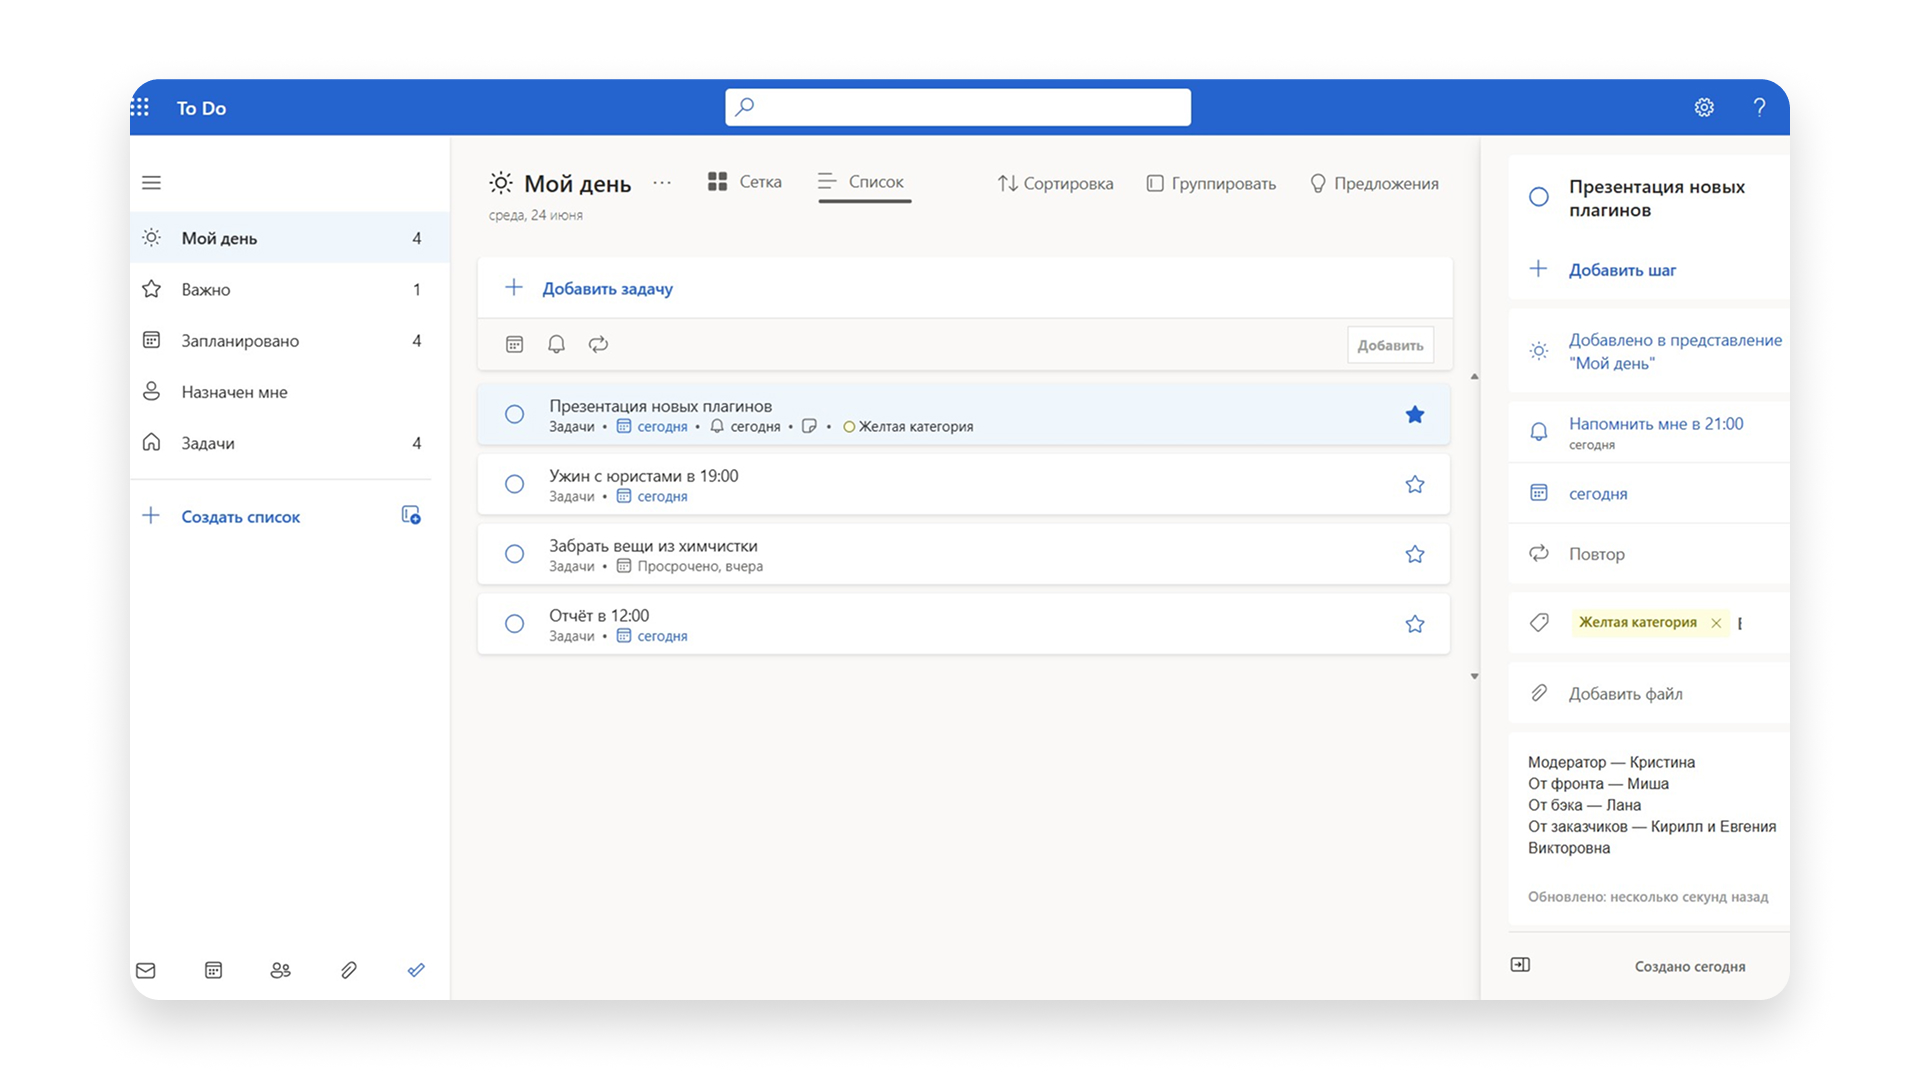Mark Отчёт в 12:00 complete
This screenshot has height=1080, width=1920.
(514, 624)
